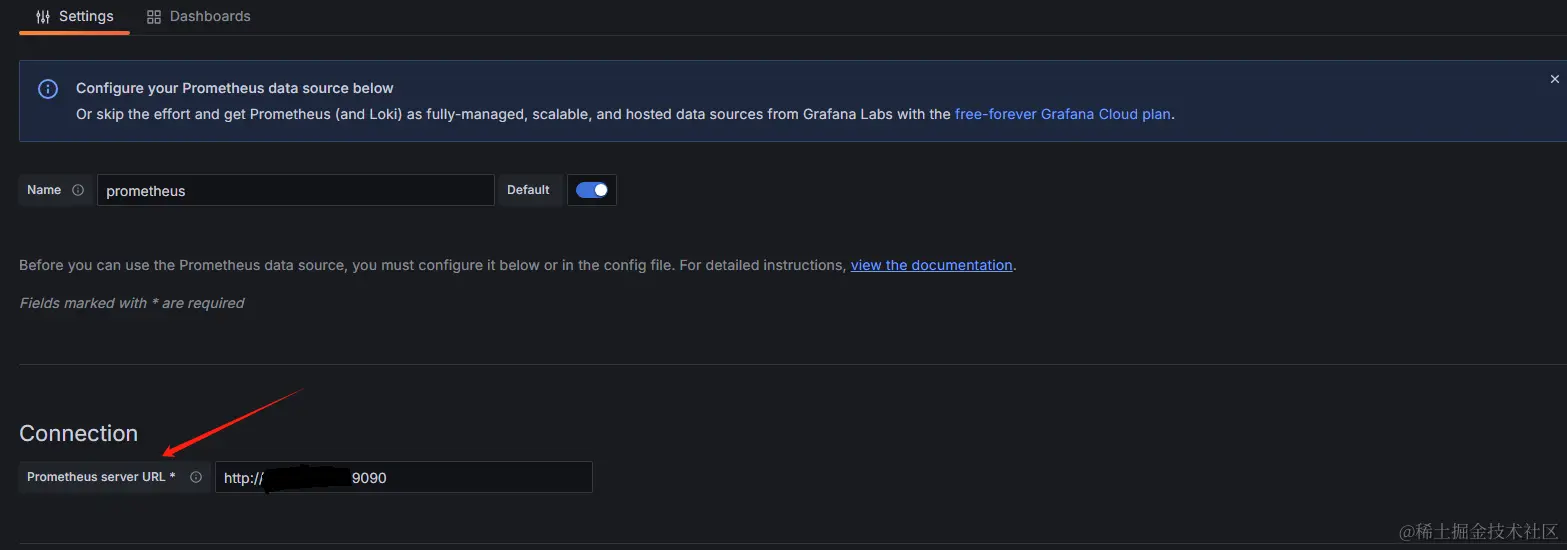Image resolution: width=1567 pixels, height=550 pixels.
Task: Click the Name field info icon
Action: click(x=78, y=190)
